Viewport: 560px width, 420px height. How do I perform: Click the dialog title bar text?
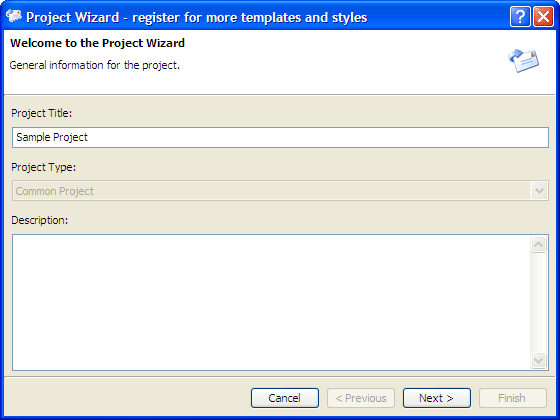196,17
